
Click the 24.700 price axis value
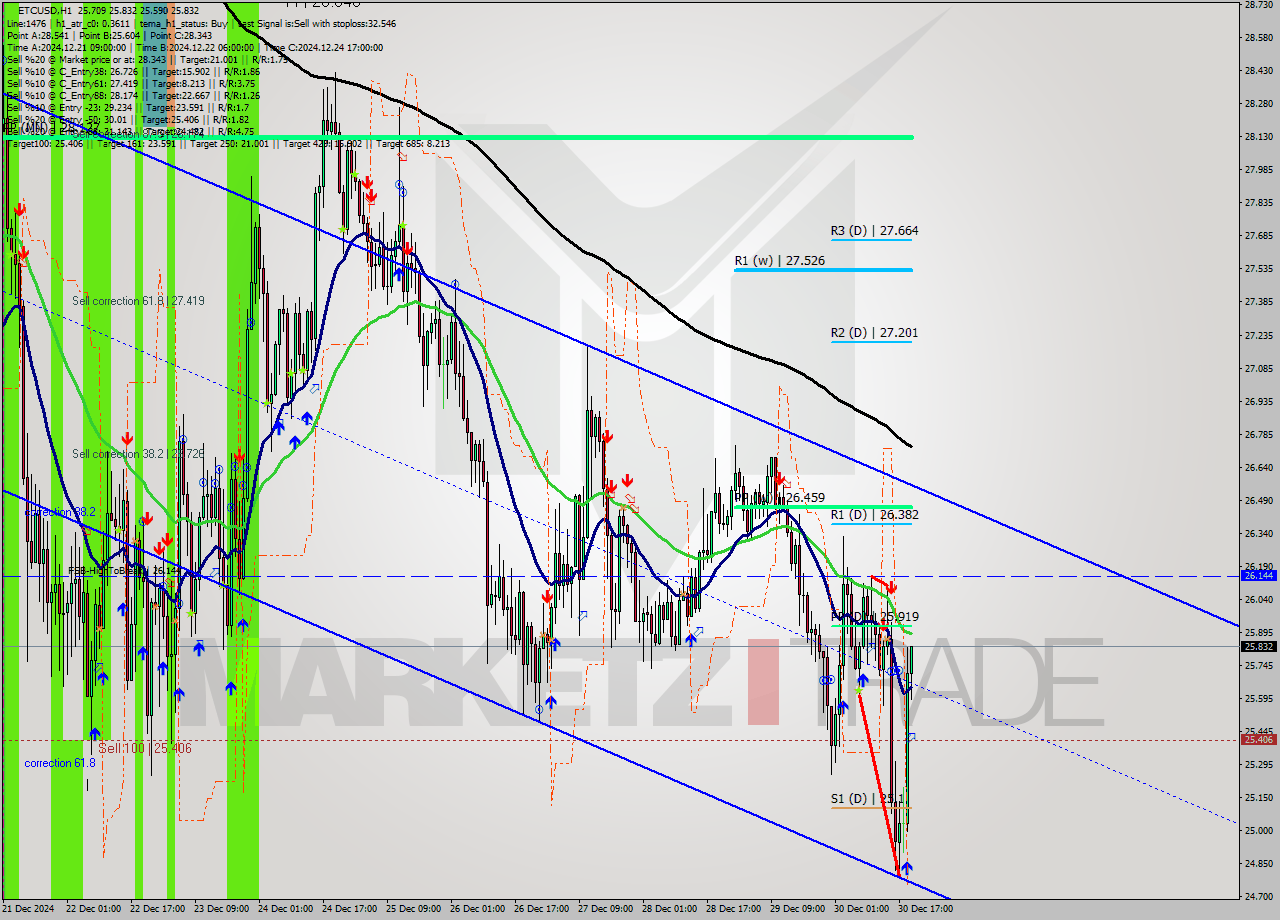[x=1258, y=896]
